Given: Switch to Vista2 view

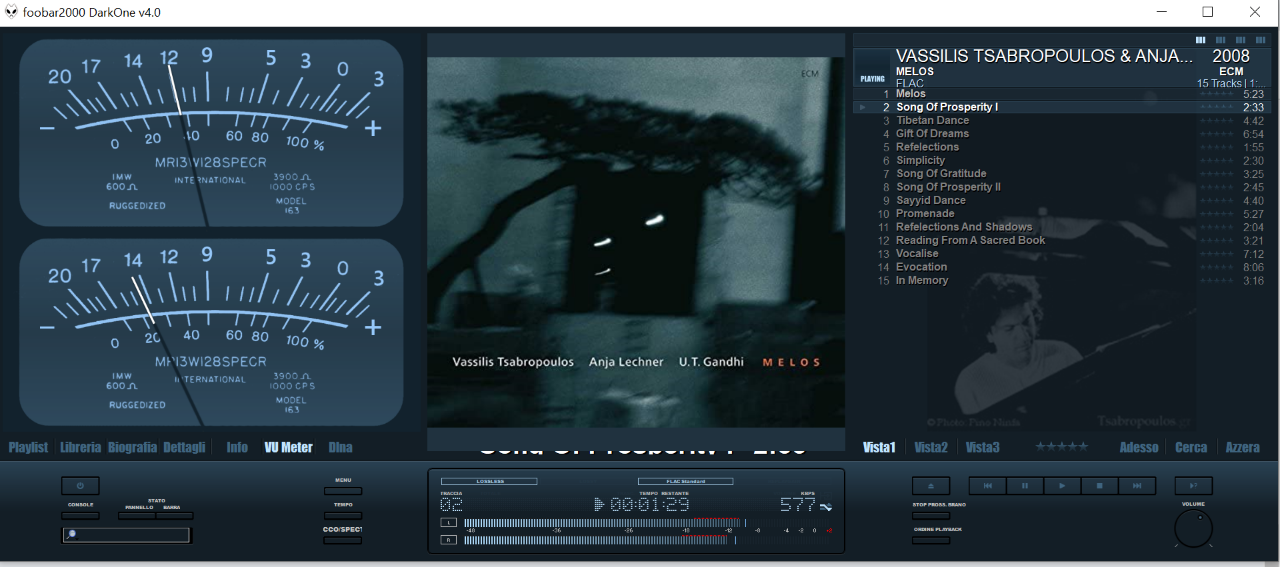Looking at the screenshot, I should pyautogui.click(x=931, y=447).
